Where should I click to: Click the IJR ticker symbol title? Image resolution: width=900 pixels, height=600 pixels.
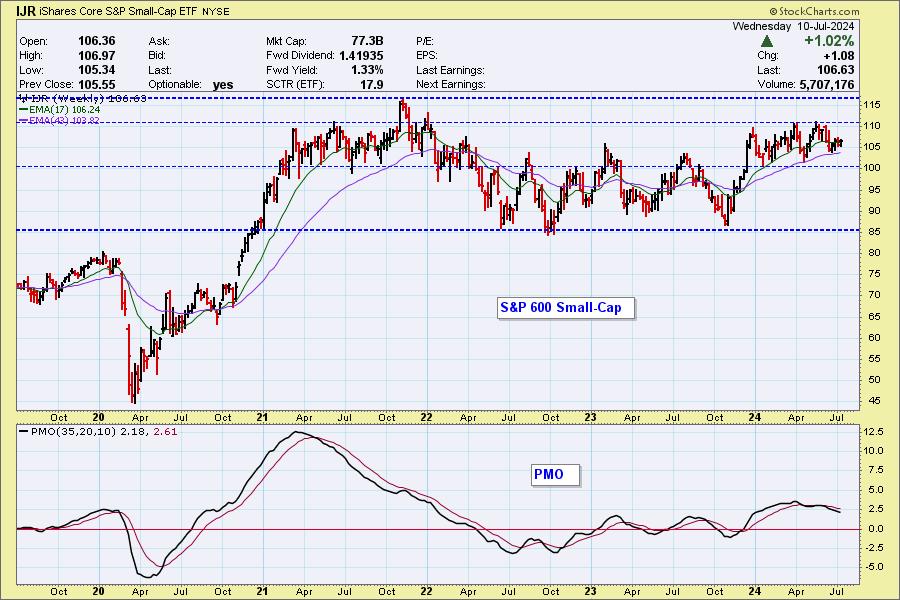26,11
